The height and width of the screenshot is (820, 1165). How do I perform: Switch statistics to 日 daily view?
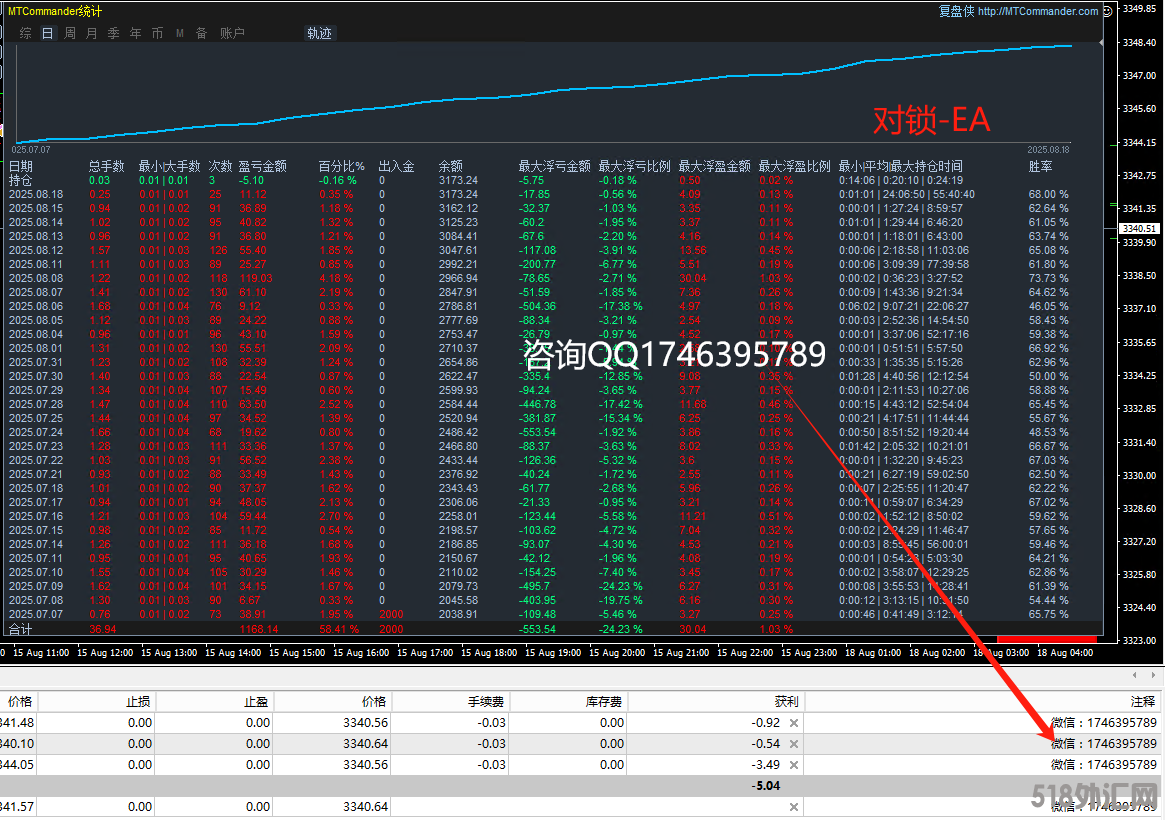pyautogui.click(x=48, y=33)
